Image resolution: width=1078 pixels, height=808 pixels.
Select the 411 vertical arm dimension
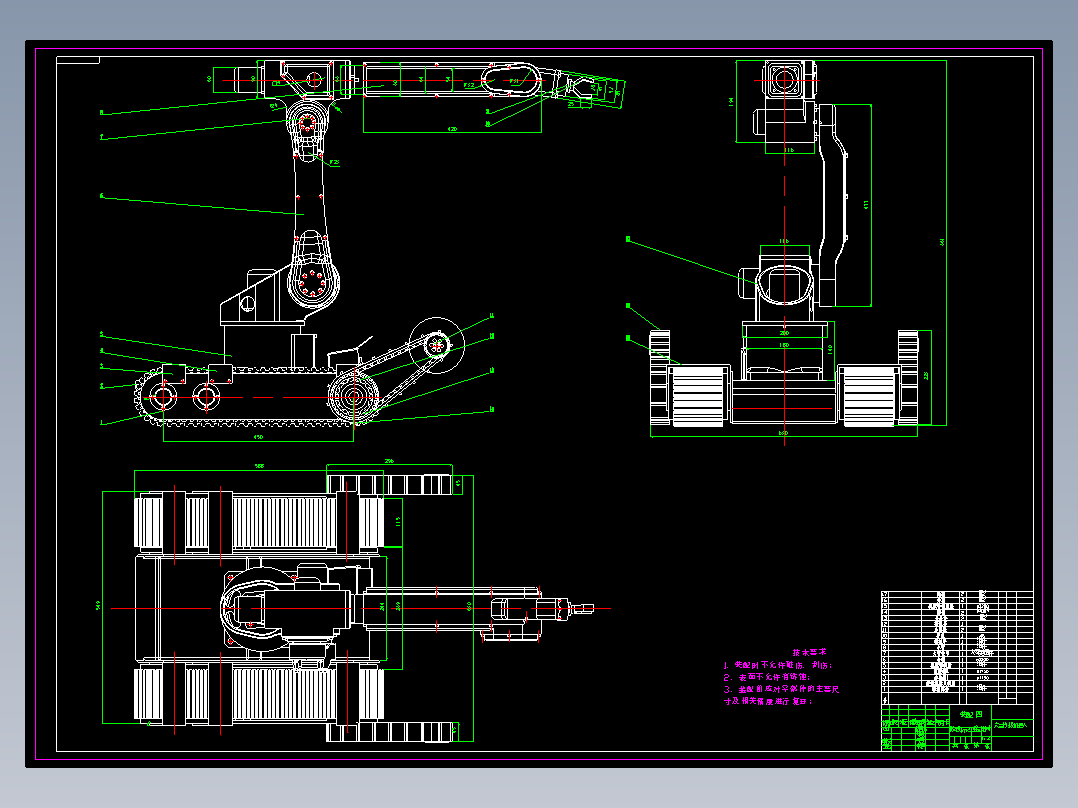coord(866,205)
